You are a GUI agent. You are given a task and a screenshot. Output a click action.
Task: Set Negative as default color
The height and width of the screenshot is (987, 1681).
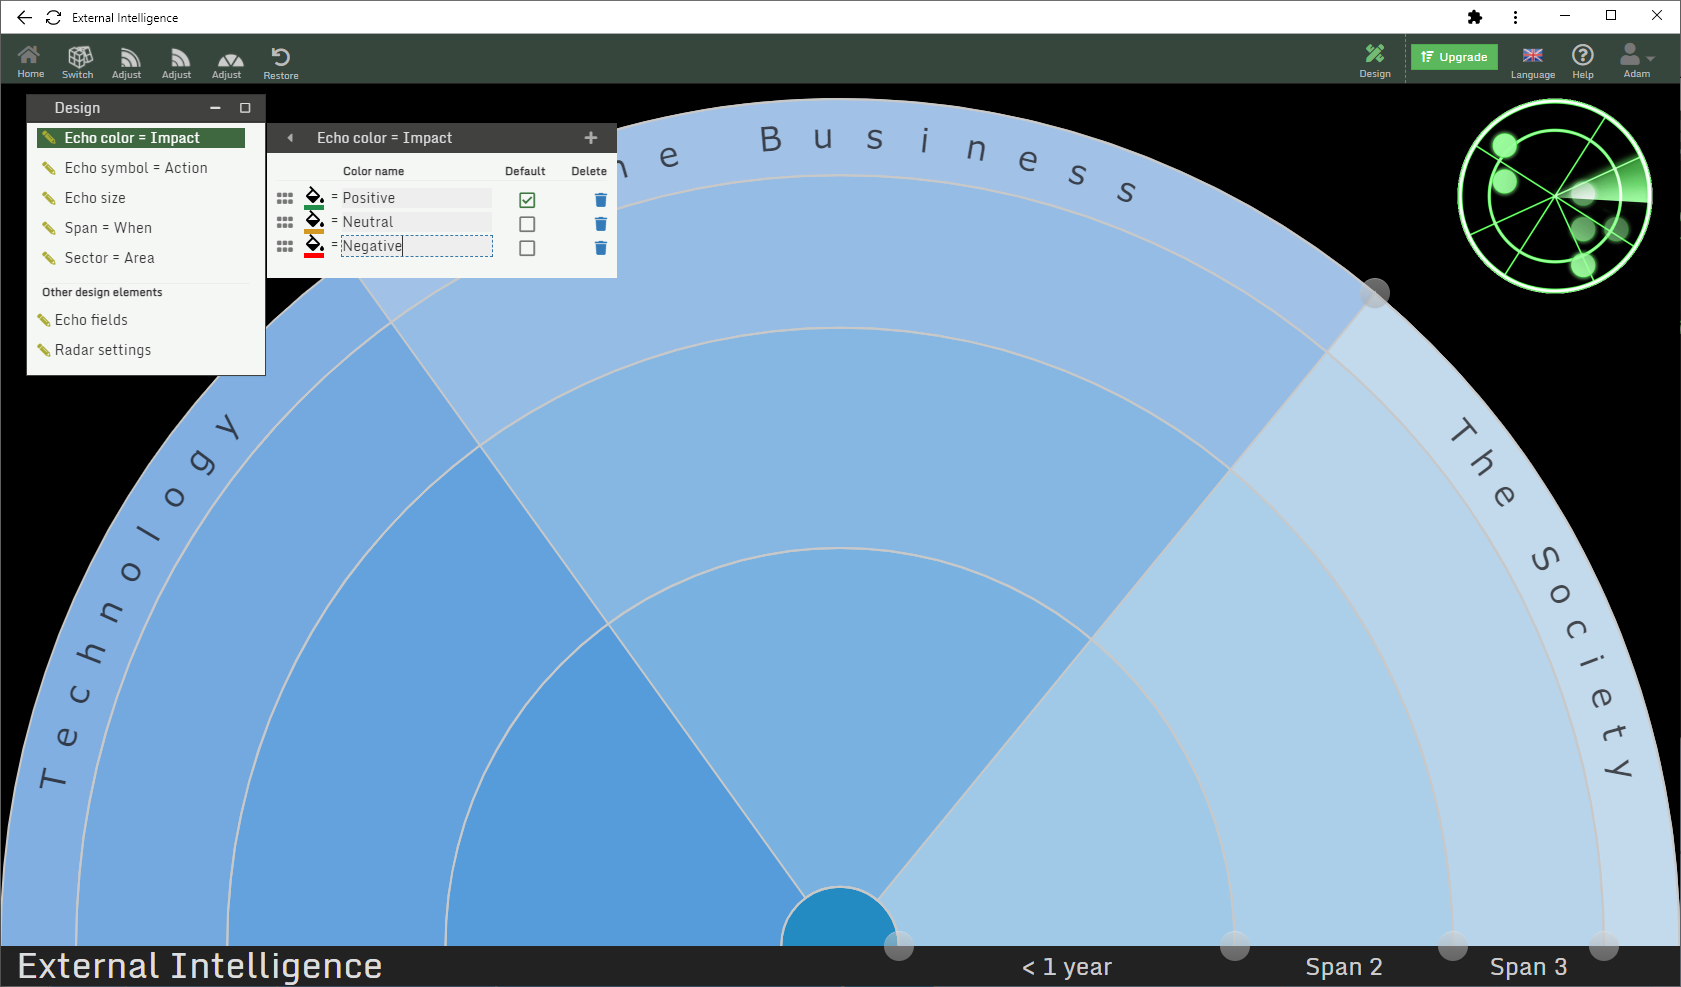click(x=527, y=248)
